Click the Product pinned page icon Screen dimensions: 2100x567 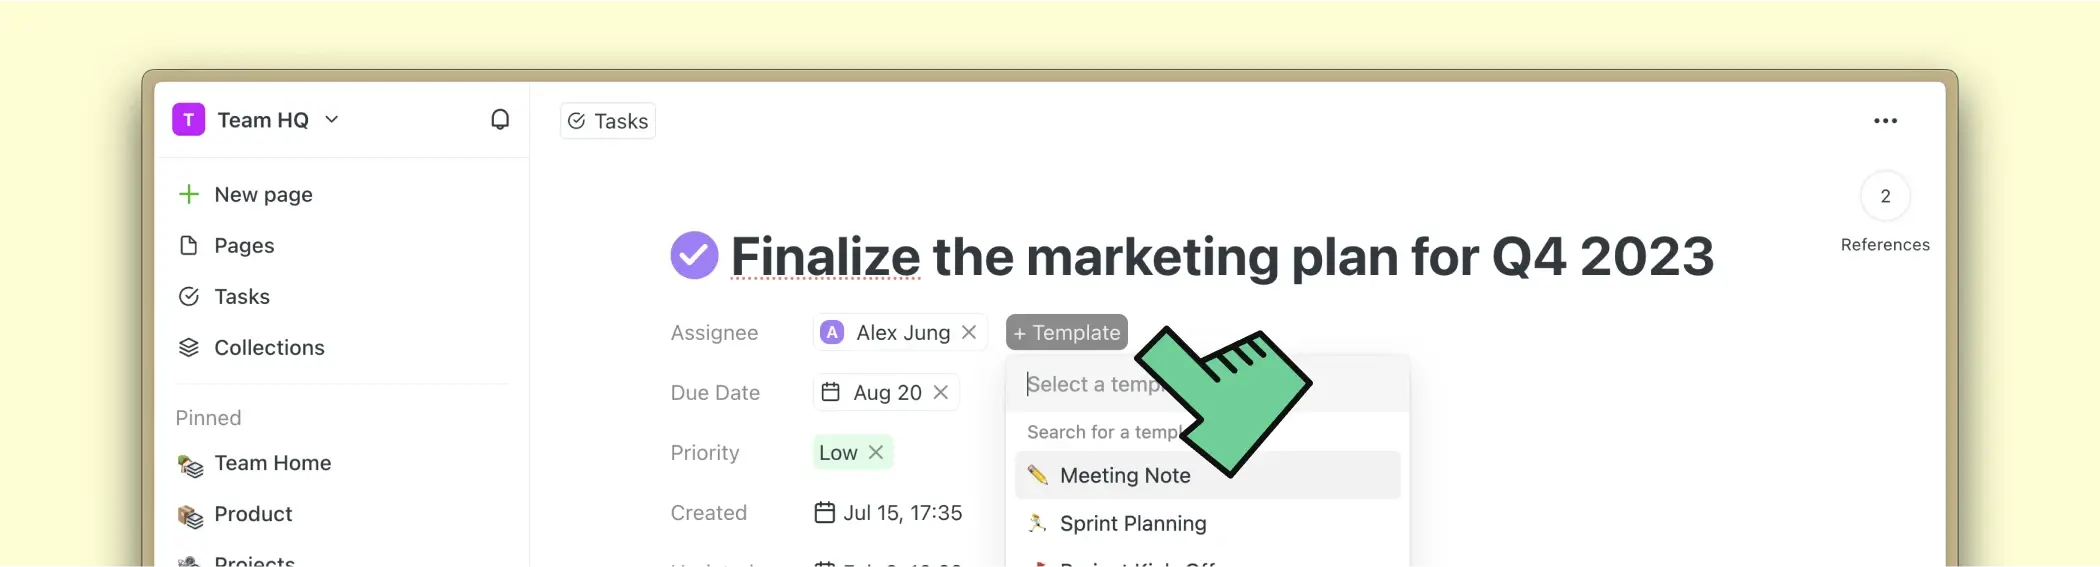pos(190,515)
